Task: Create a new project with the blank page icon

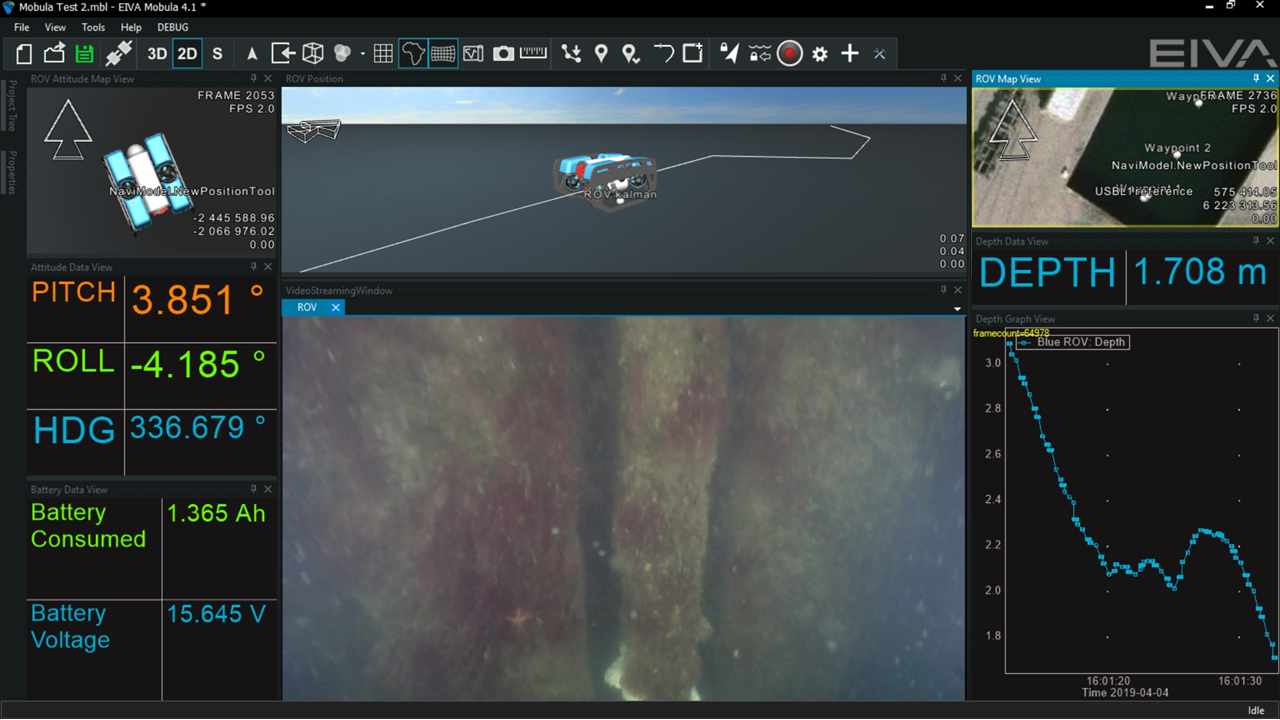Action: (x=24, y=54)
